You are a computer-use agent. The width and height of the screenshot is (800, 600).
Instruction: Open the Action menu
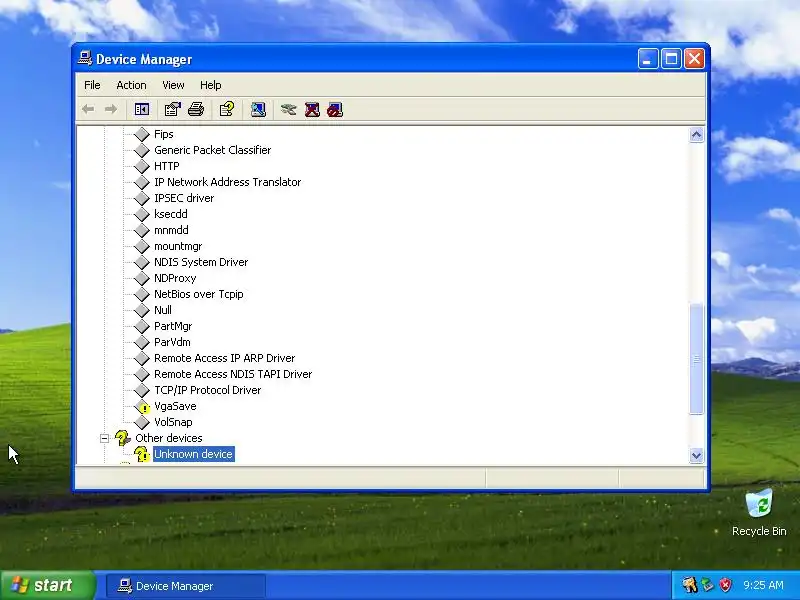click(x=131, y=85)
